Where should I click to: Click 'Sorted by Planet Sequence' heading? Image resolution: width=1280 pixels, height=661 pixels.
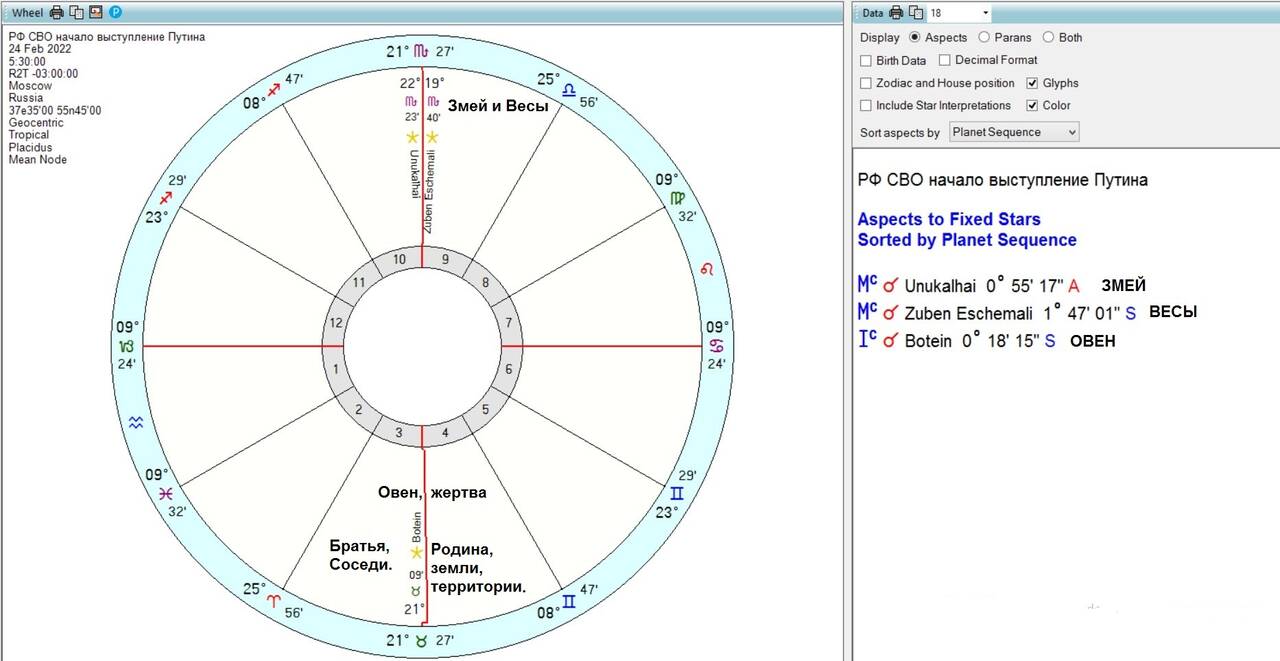click(x=967, y=240)
